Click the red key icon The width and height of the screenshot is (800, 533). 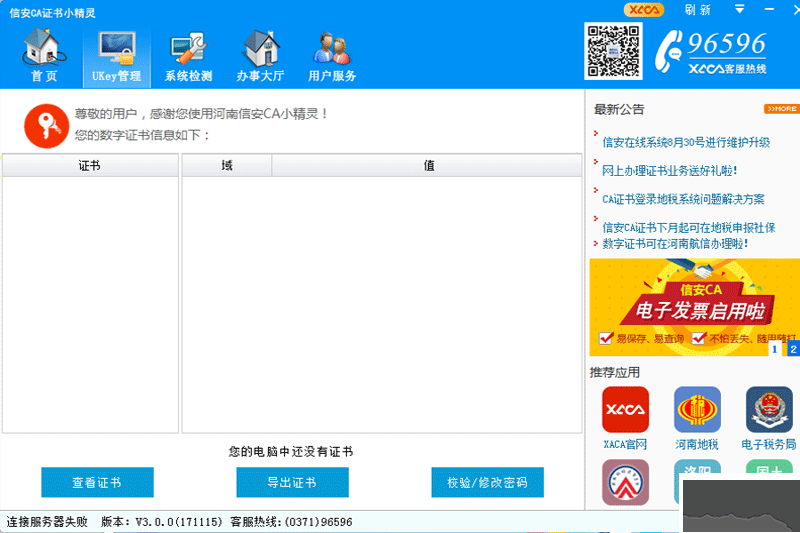46,126
